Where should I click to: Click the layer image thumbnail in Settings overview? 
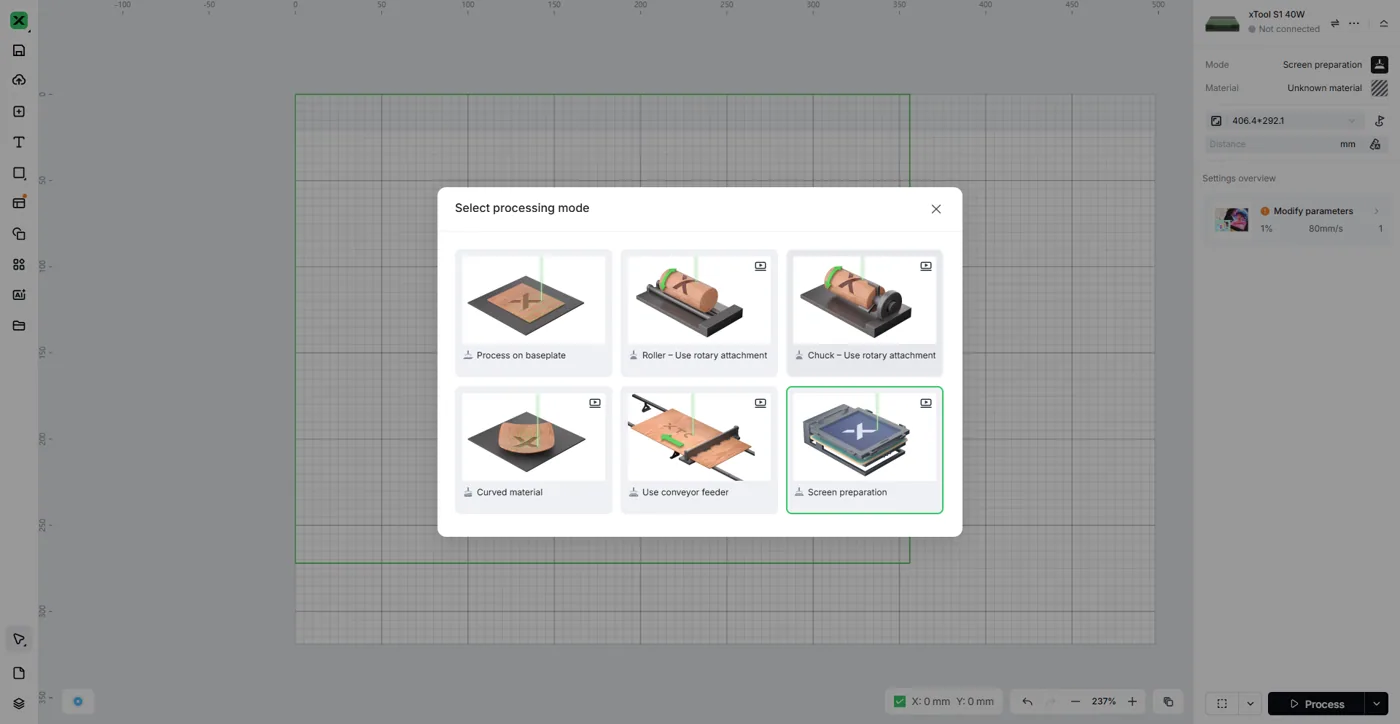coord(1231,219)
